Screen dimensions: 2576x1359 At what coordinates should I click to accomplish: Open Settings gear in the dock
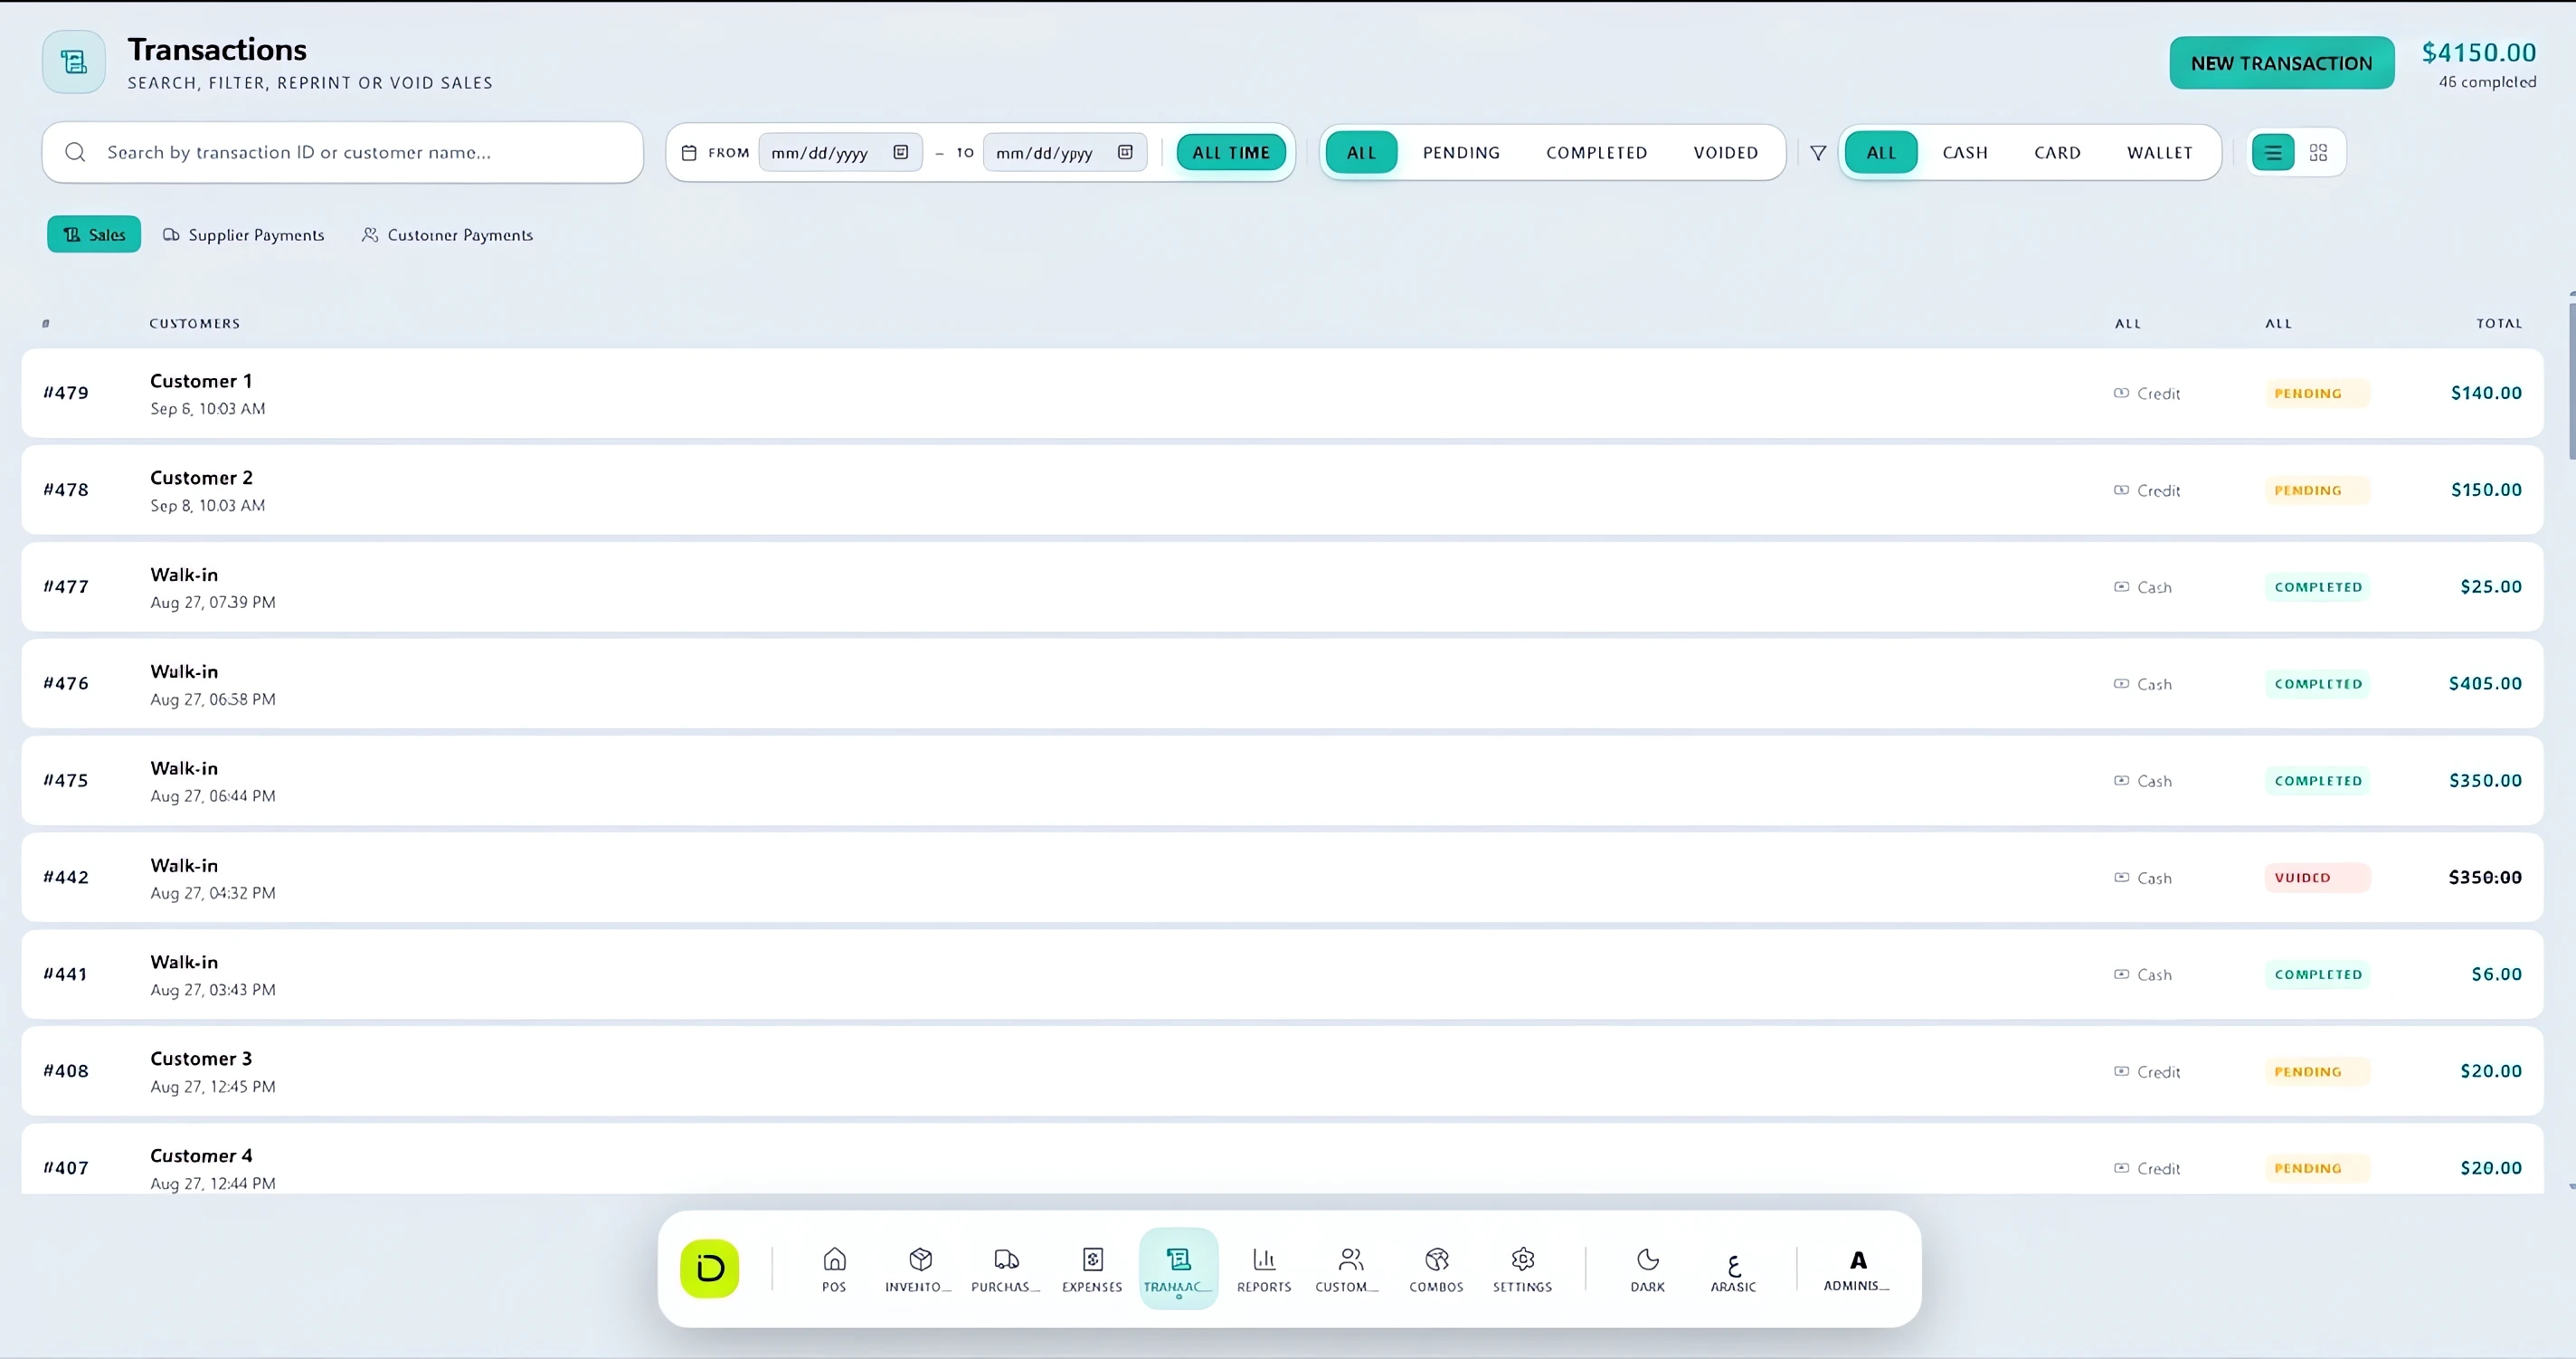click(1523, 1268)
